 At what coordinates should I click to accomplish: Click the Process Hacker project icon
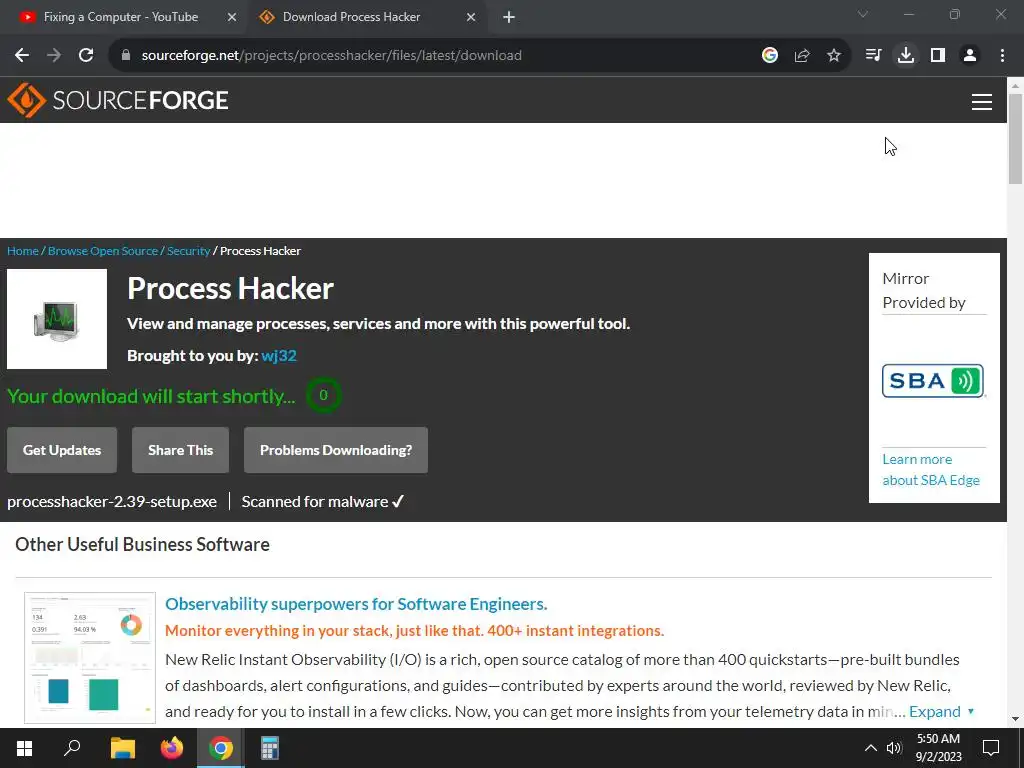coord(57,319)
